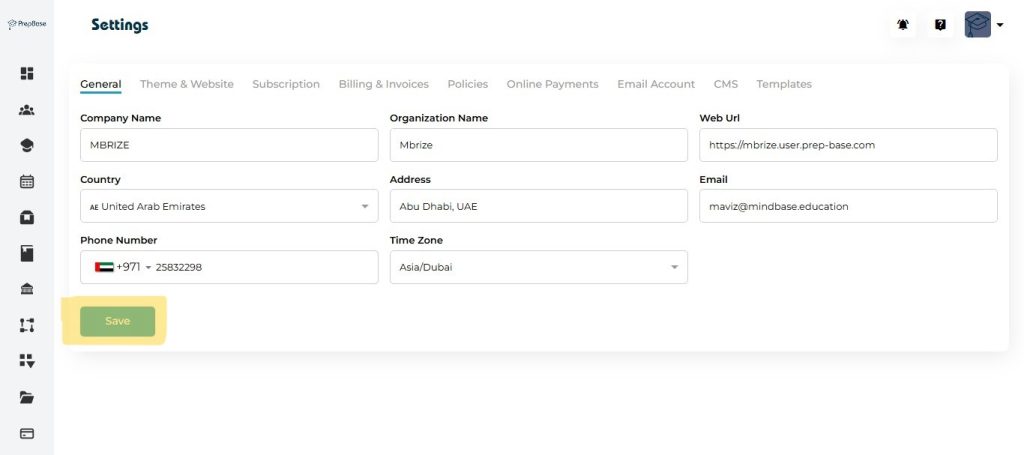1024x455 pixels.
Task: Expand the user profile menu arrow
Action: pyautogui.click(x=999, y=26)
